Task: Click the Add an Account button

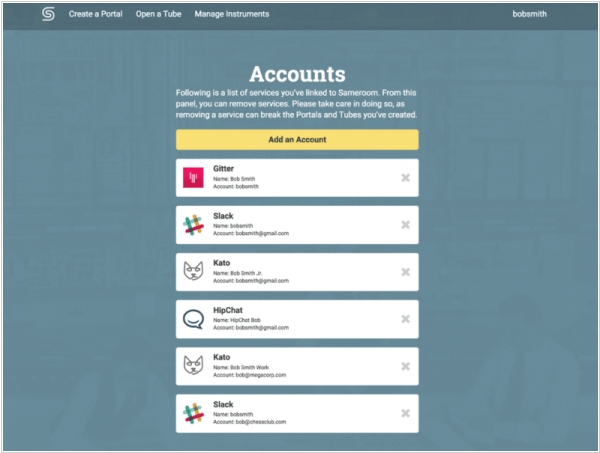Action: [297, 140]
